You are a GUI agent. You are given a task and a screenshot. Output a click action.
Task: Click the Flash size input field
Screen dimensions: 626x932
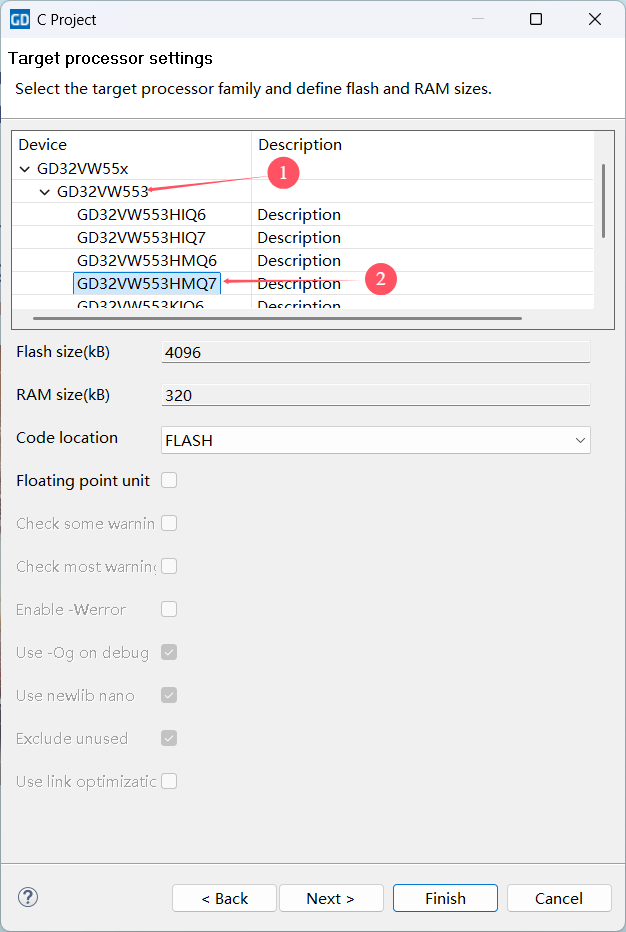click(376, 352)
